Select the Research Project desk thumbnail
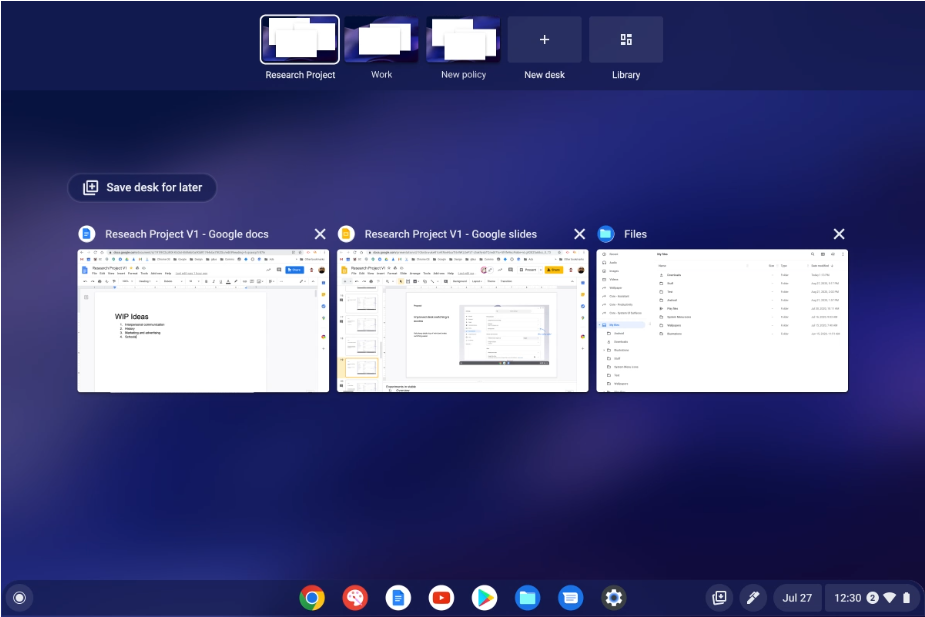 point(300,40)
